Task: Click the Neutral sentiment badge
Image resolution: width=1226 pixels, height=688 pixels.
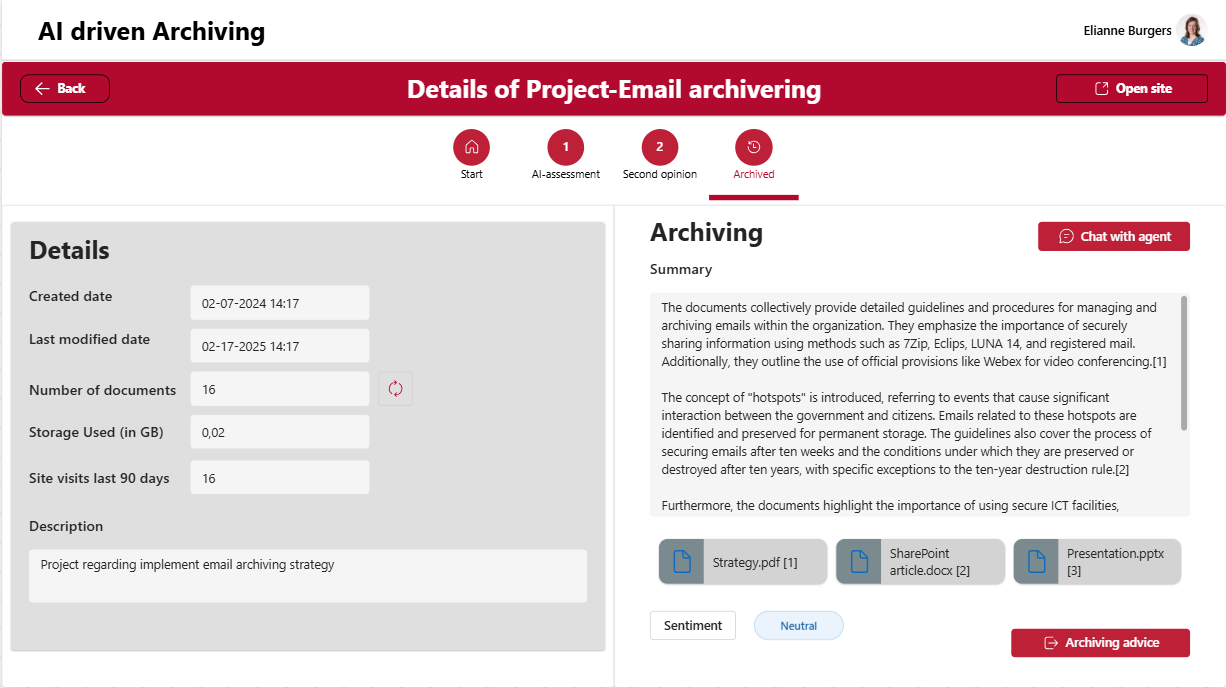Action: coord(798,625)
